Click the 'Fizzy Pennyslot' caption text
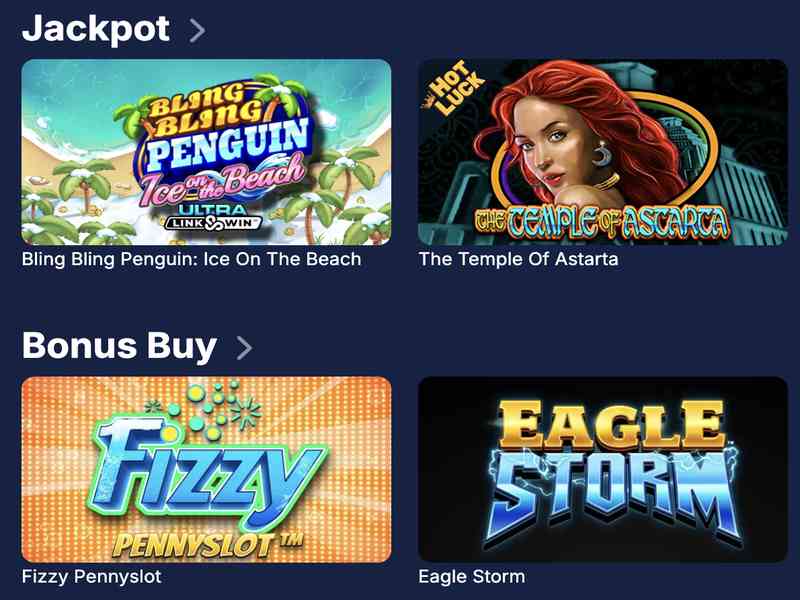This screenshot has height=600, width=800. click(x=92, y=577)
